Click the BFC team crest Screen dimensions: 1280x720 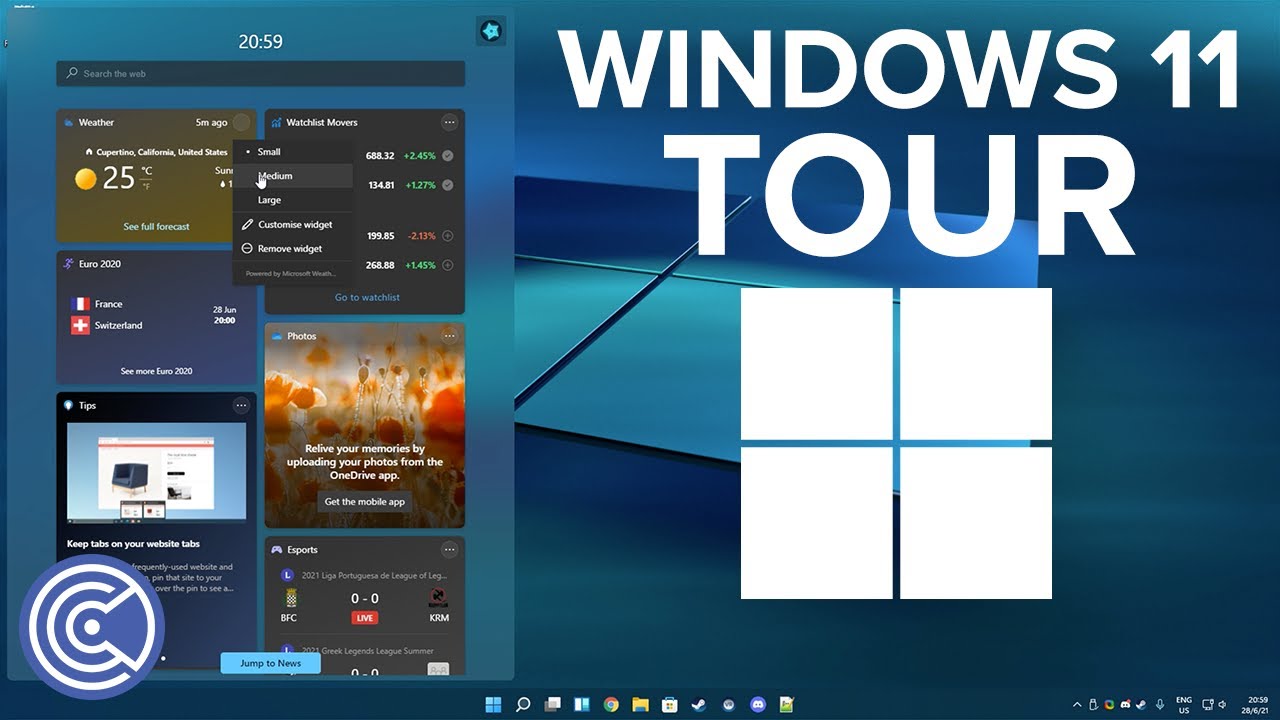coord(291,598)
